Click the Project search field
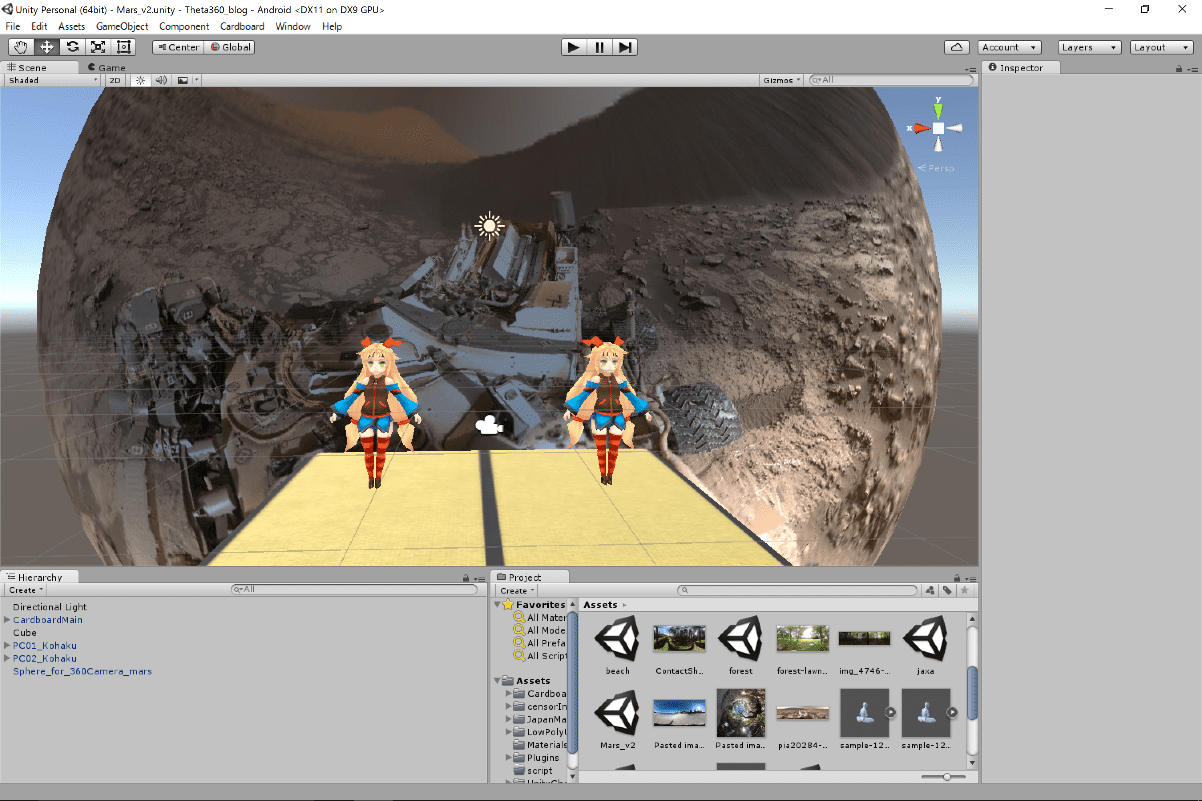The height and width of the screenshot is (801, 1202). point(799,591)
